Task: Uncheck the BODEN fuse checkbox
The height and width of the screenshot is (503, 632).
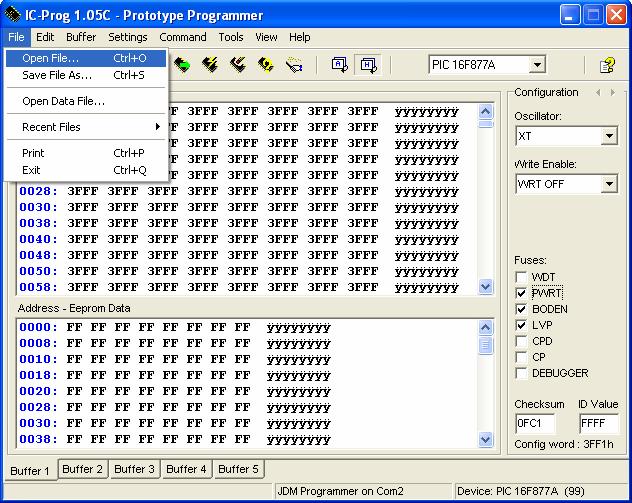Action: pyautogui.click(x=521, y=309)
